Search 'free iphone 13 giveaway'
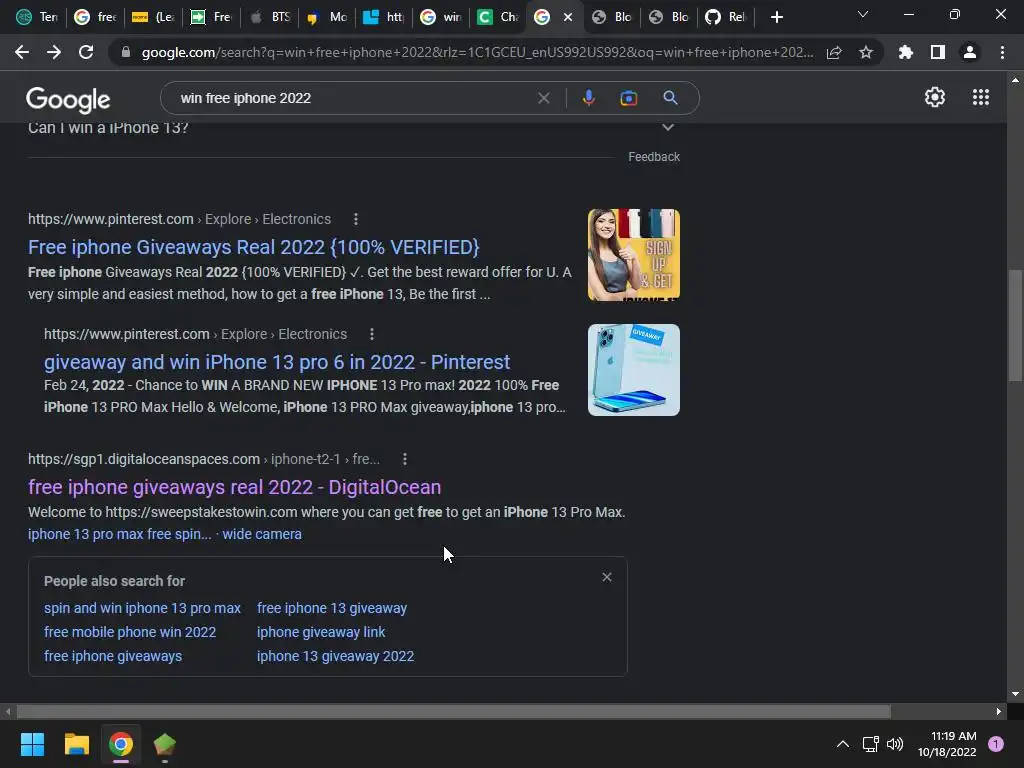1024x768 pixels. coord(332,608)
